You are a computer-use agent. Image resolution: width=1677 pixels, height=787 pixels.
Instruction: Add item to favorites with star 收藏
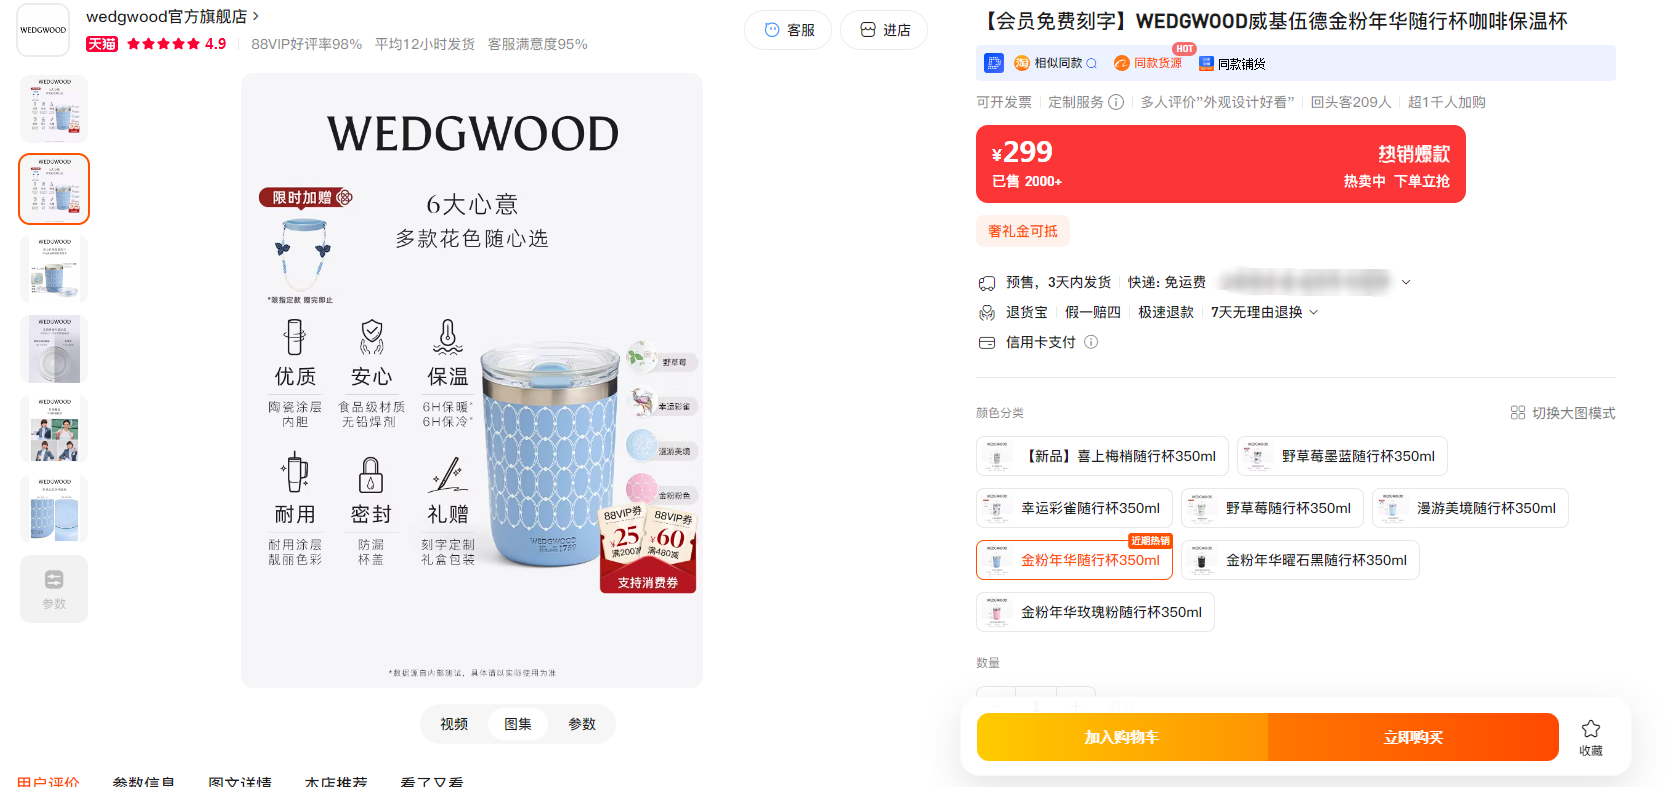(x=1591, y=737)
